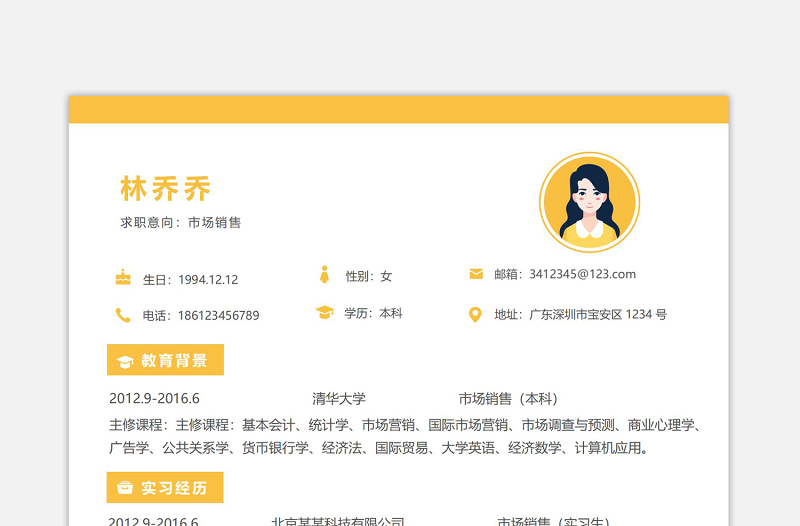Click the phone number 186123456789
Screen dimensions: 800x526
coord(218,316)
